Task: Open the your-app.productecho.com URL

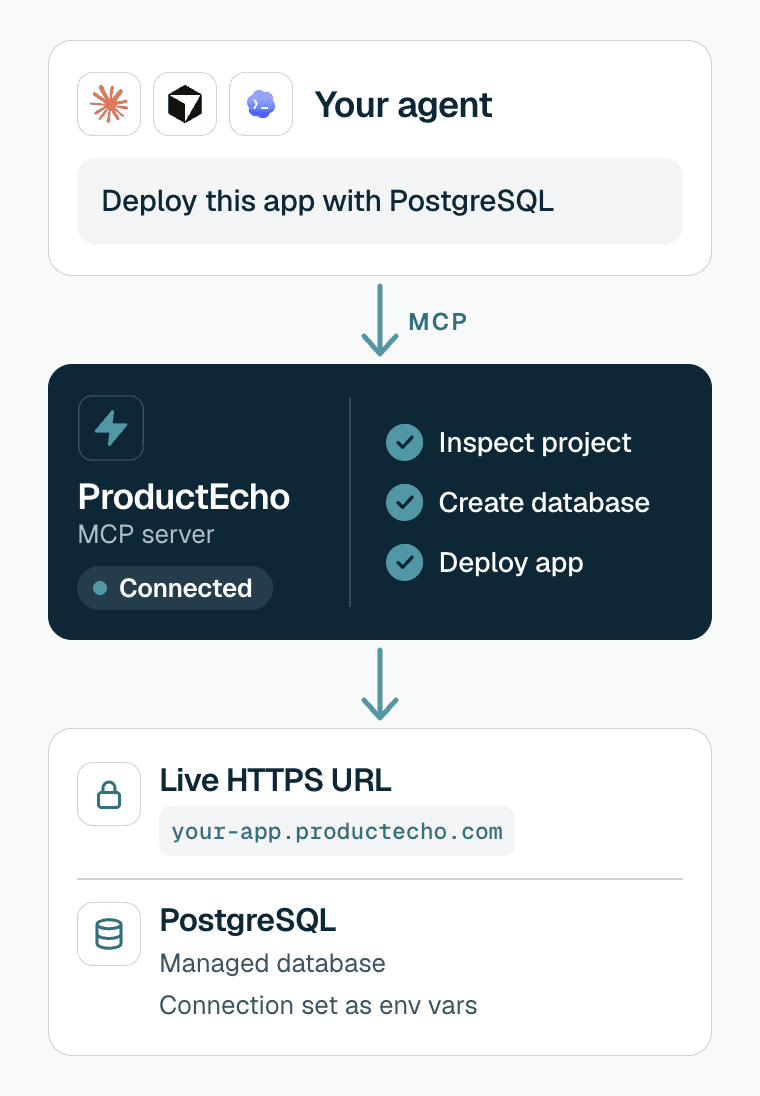Action: (x=337, y=831)
